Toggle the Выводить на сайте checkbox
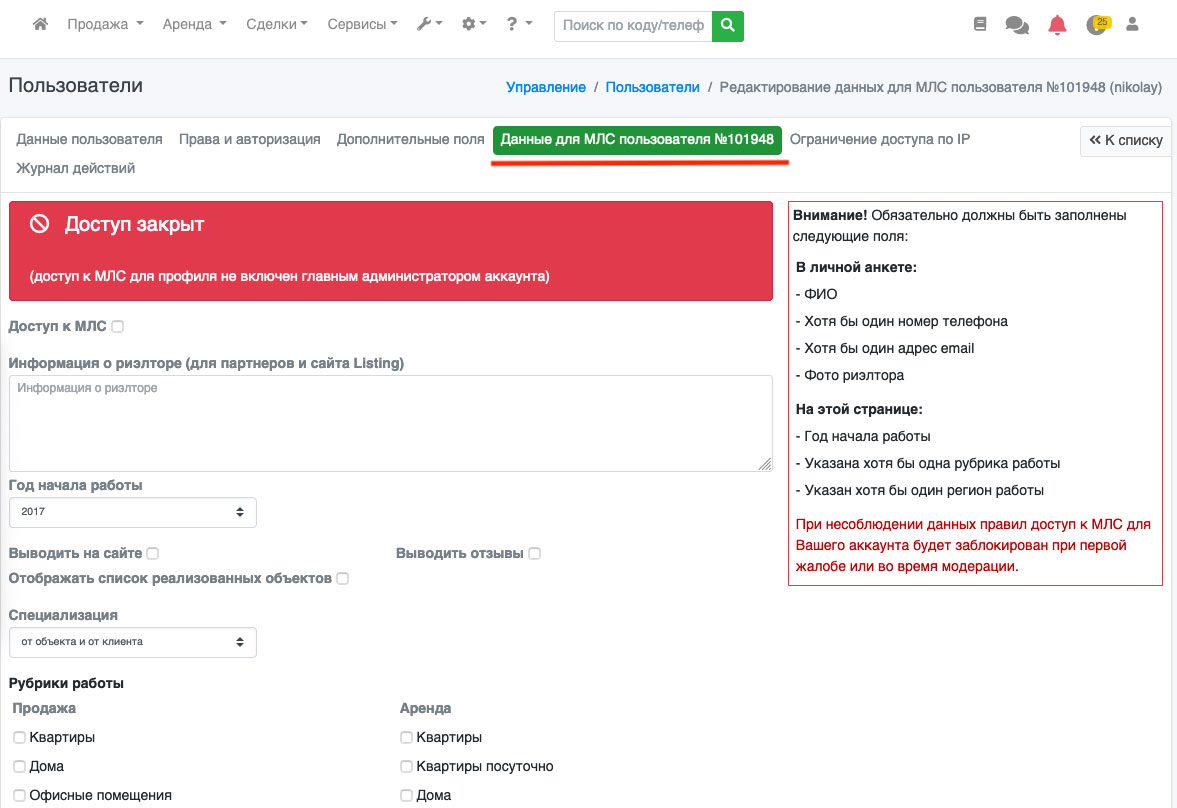 pos(153,553)
